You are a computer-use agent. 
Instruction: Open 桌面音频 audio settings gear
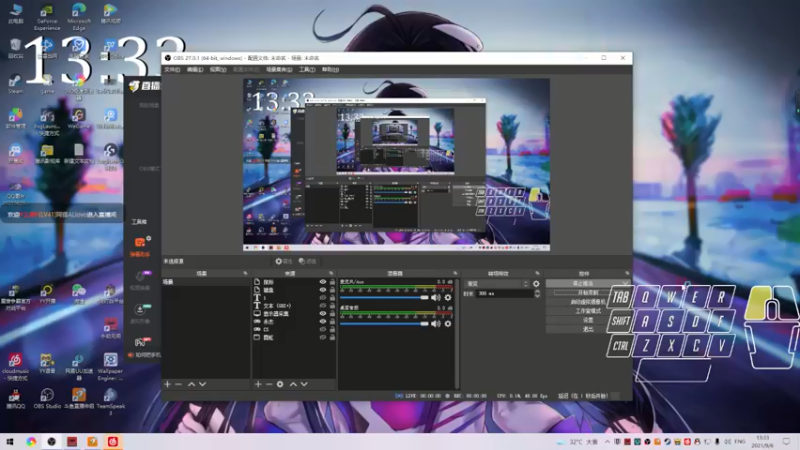click(x=448, y=323)
